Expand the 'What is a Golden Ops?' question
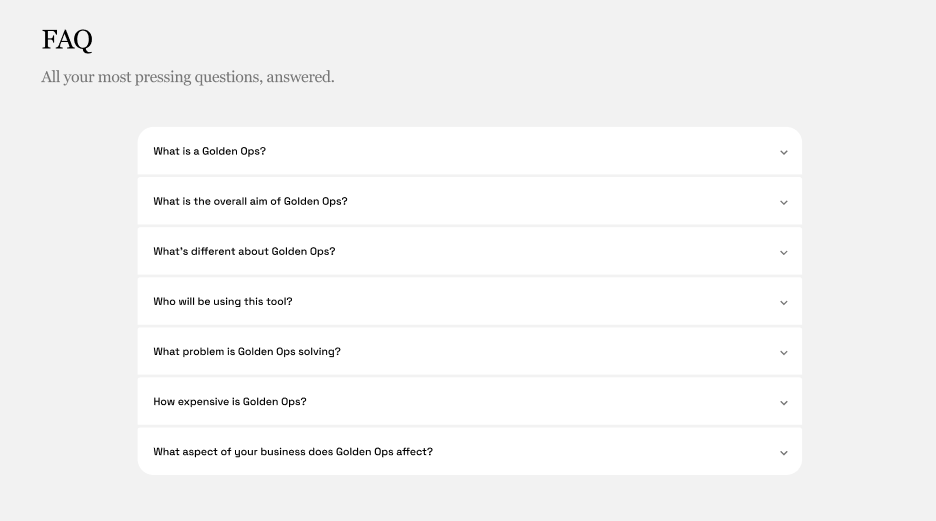 210,152
